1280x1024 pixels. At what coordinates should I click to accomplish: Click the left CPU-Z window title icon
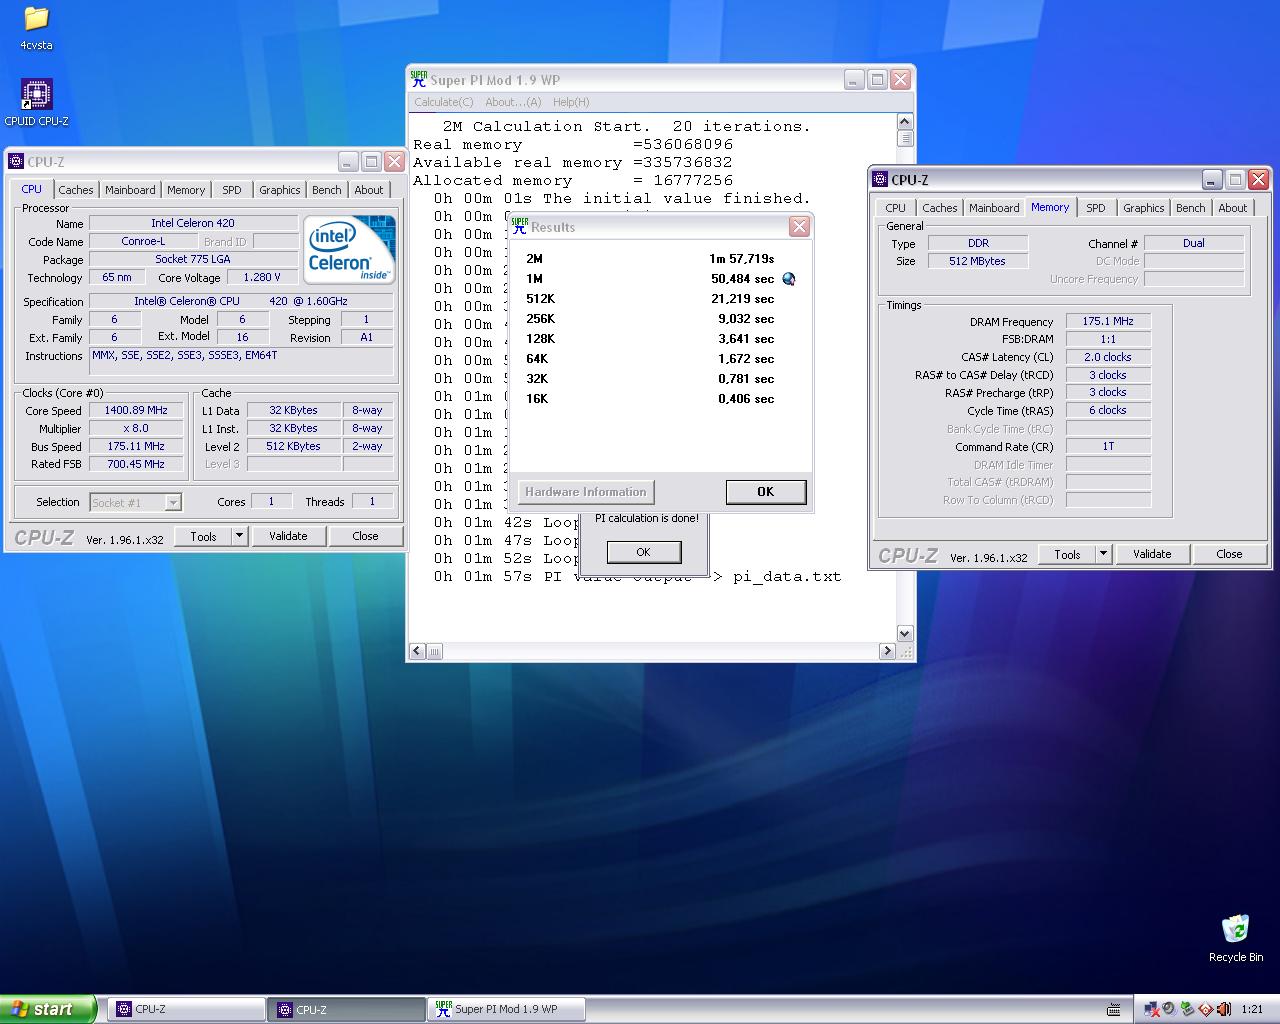coord(17,162)
